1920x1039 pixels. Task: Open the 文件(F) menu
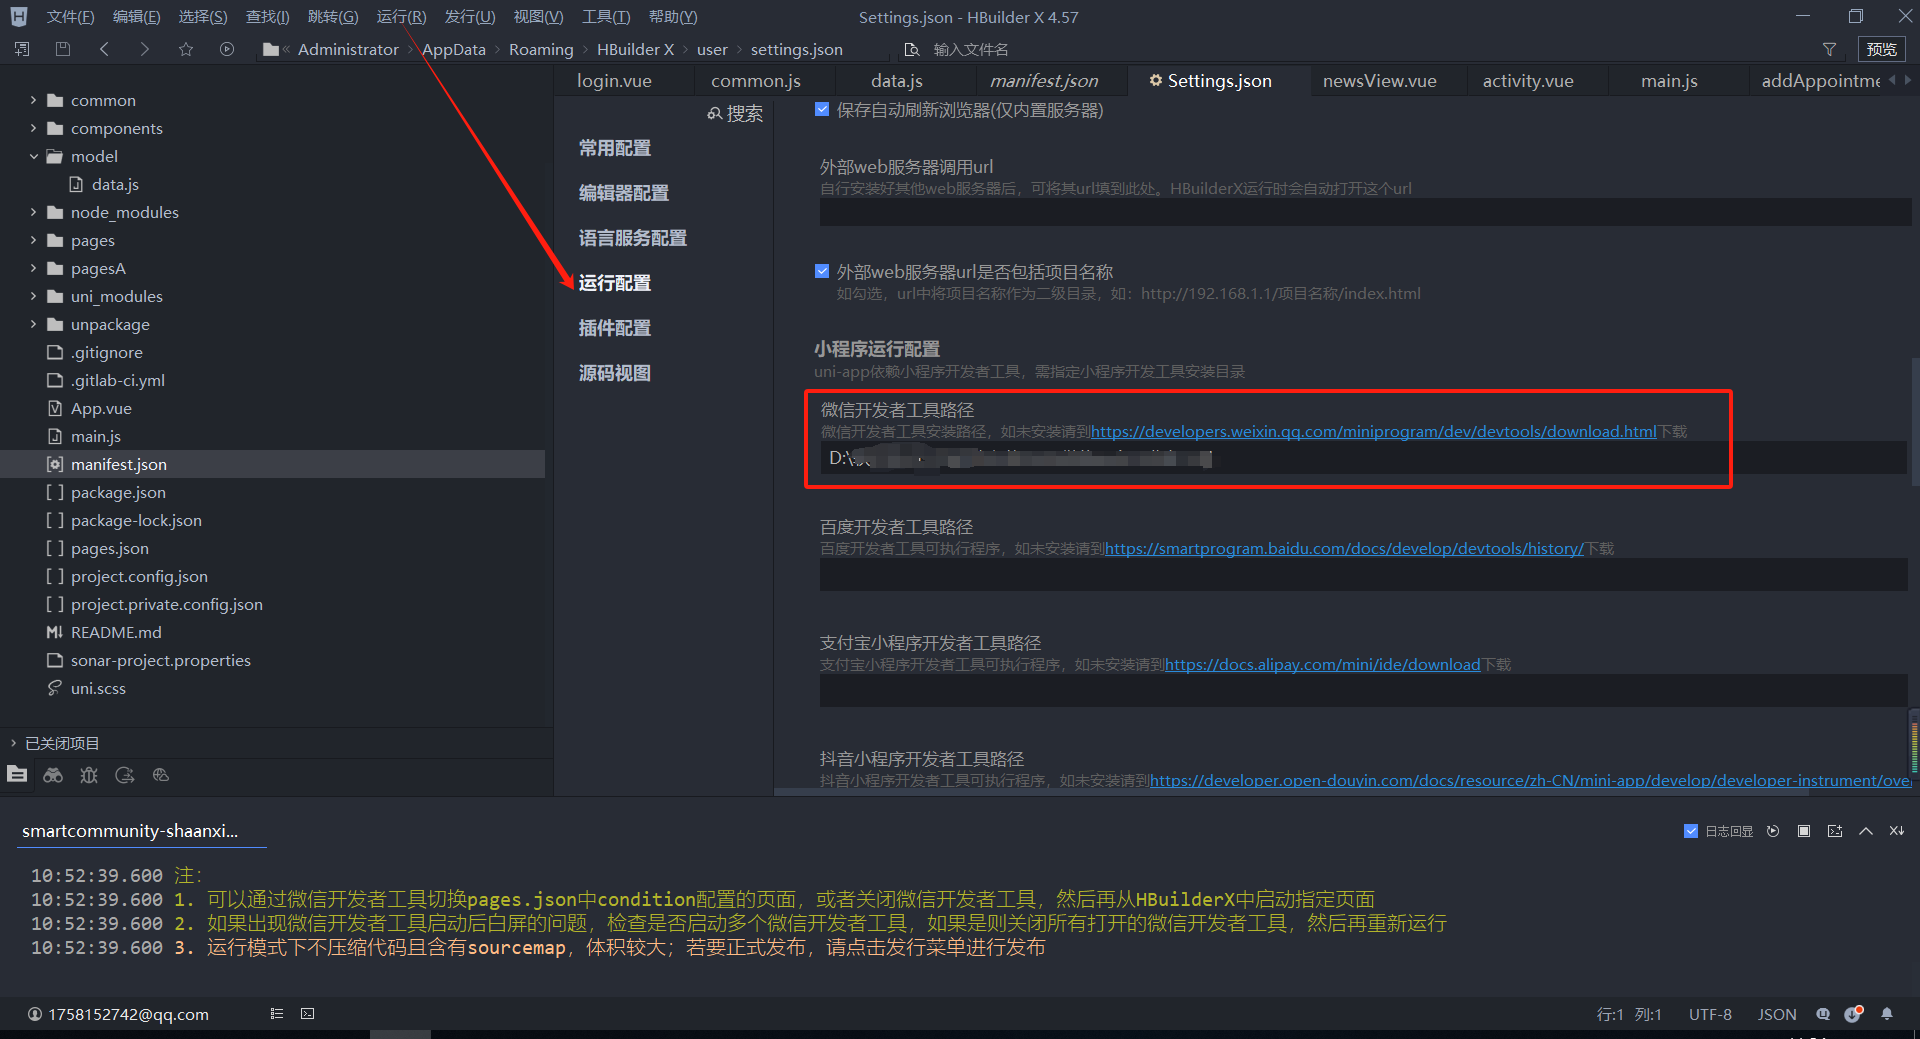(70, 17)
